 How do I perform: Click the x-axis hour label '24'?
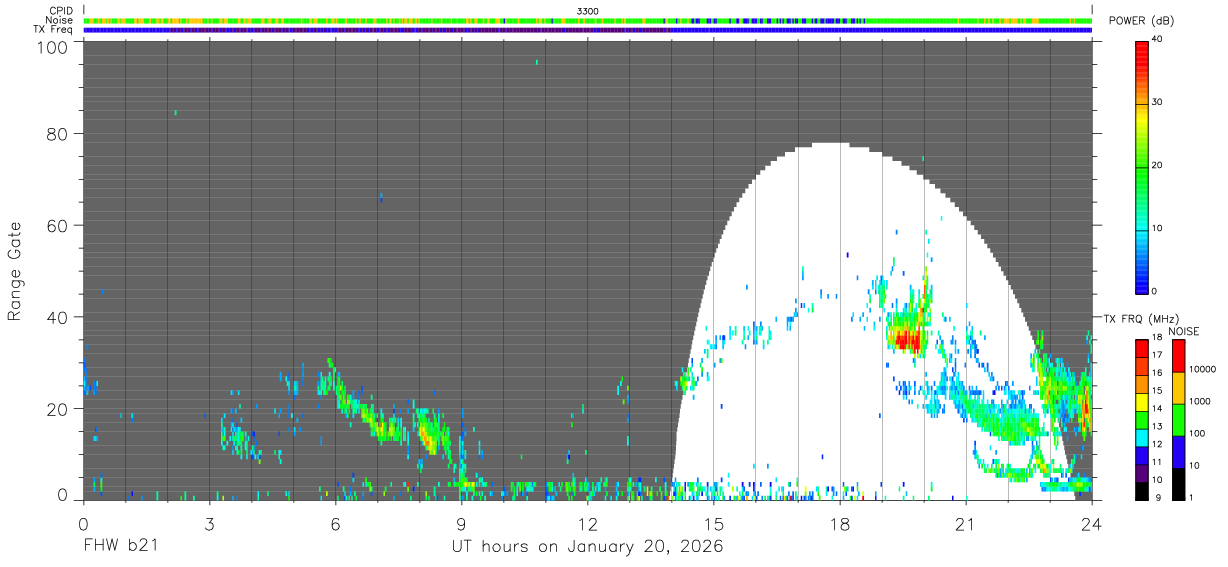1092,523
